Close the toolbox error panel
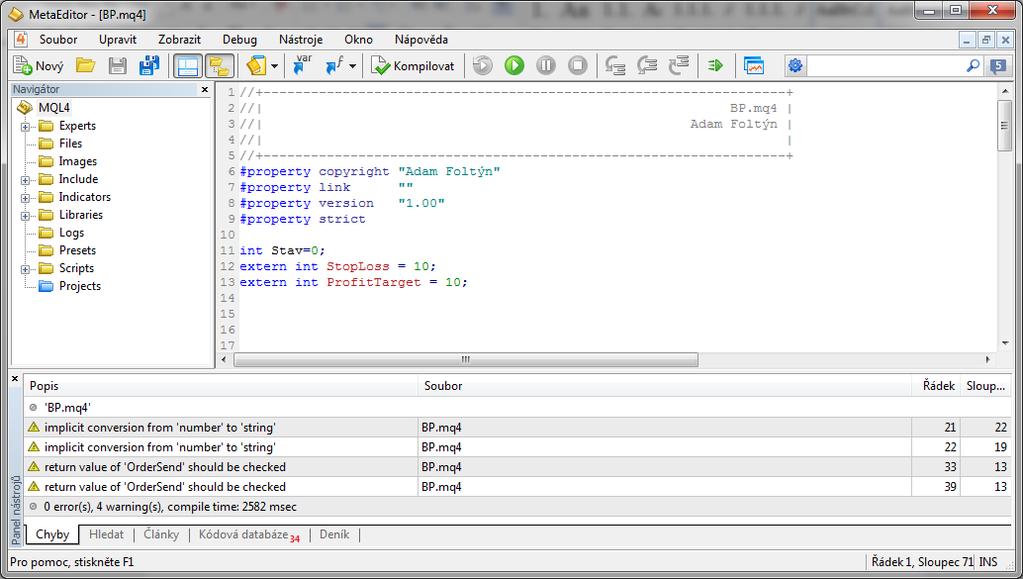The image size is (1023, 579). (15, 378)
